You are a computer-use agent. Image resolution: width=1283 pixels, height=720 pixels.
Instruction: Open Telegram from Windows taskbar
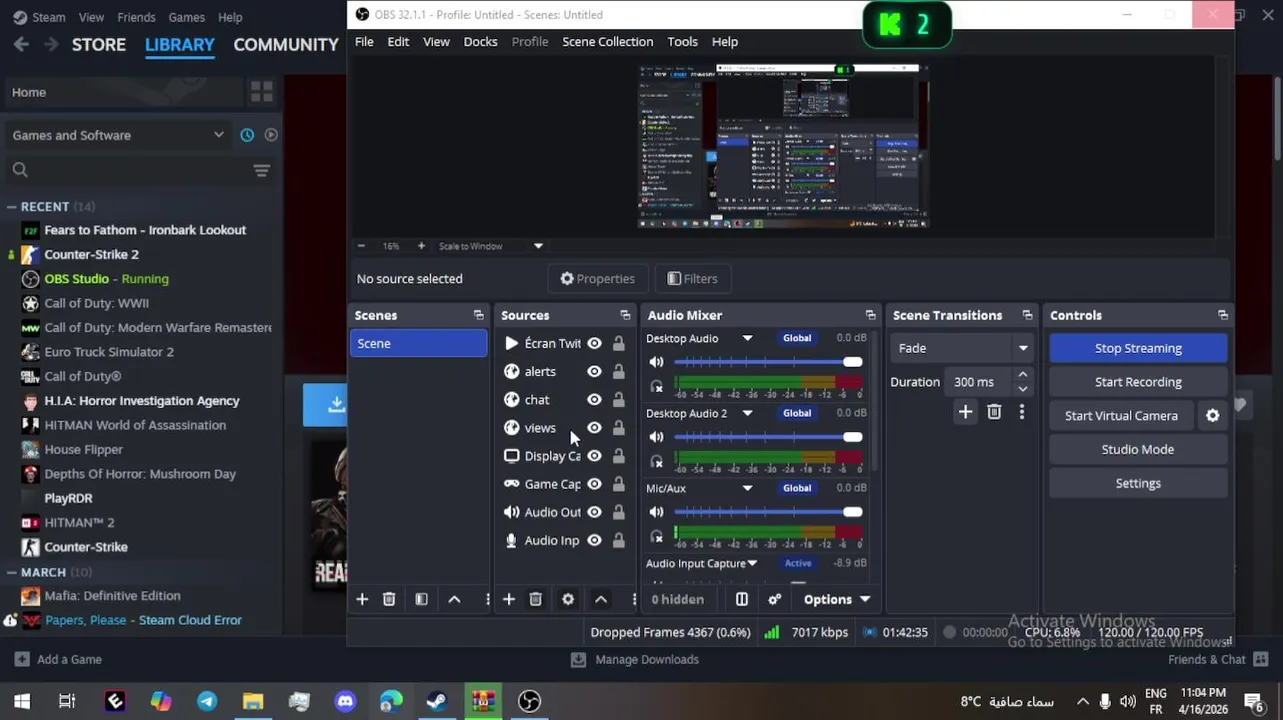coord(207,701)
